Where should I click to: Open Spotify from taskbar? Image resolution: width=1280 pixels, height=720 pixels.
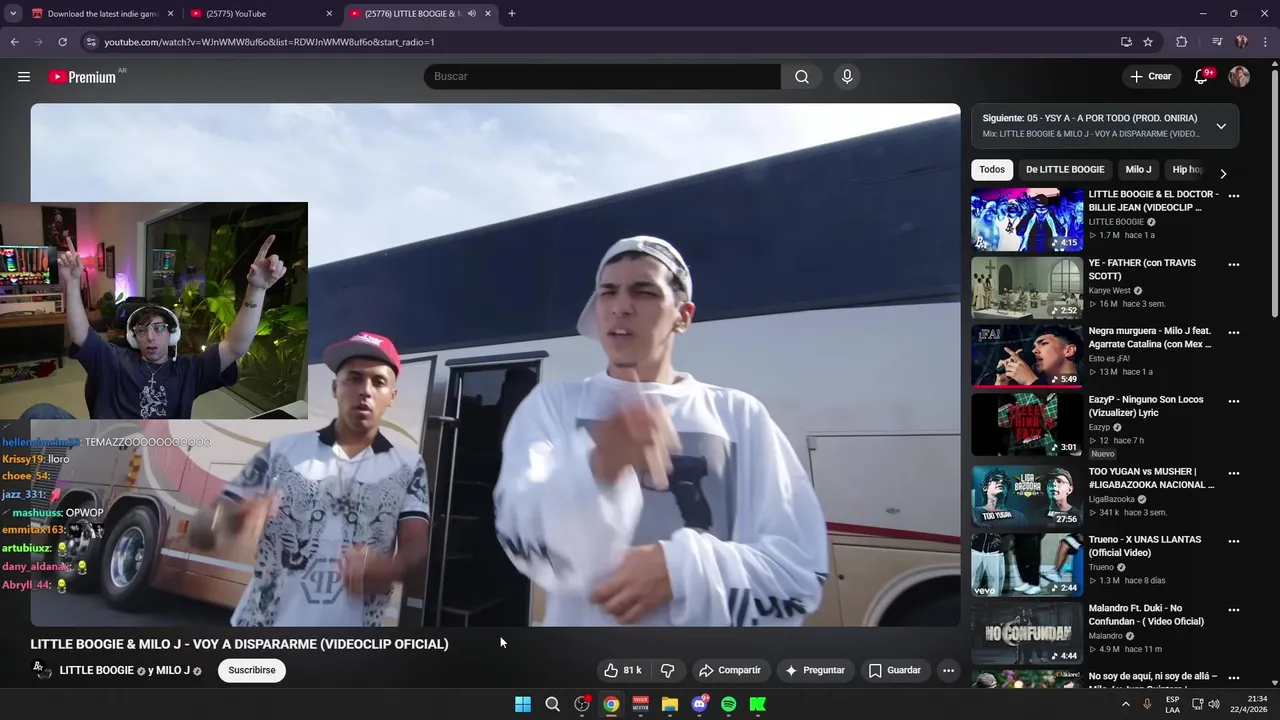729,704
